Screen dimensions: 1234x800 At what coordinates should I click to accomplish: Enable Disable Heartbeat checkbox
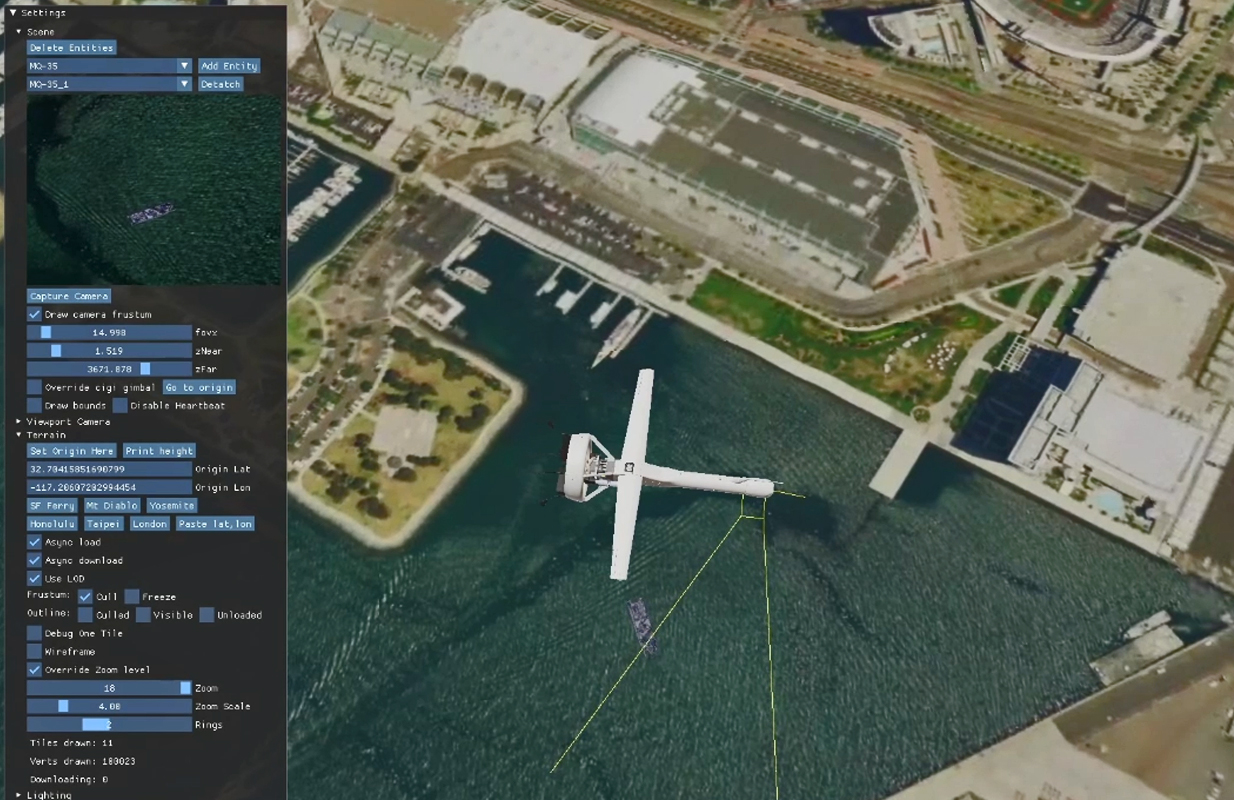tap(120, 405)
